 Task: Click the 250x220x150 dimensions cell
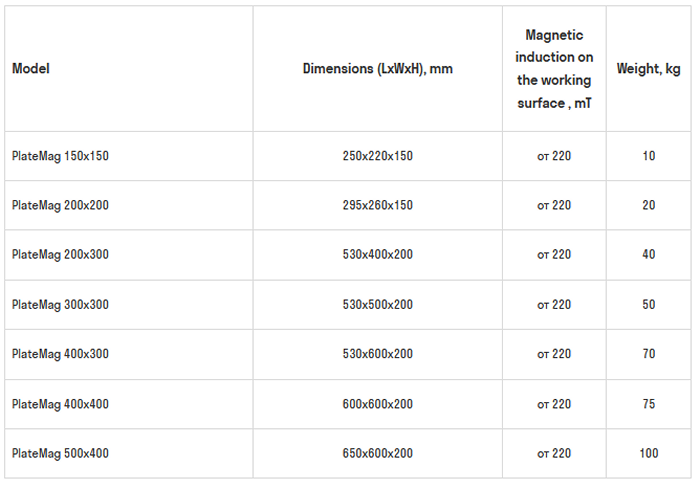coord(377,156)
